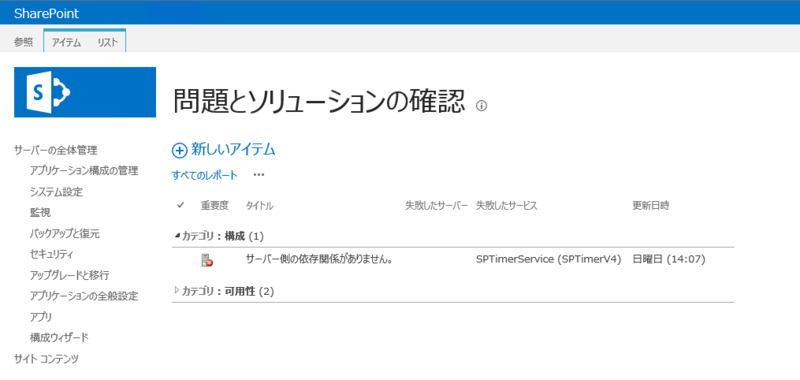This screenshot has width=800, height=380.
Task: Click the SharePoint logo image
Action: coord(85,92)
